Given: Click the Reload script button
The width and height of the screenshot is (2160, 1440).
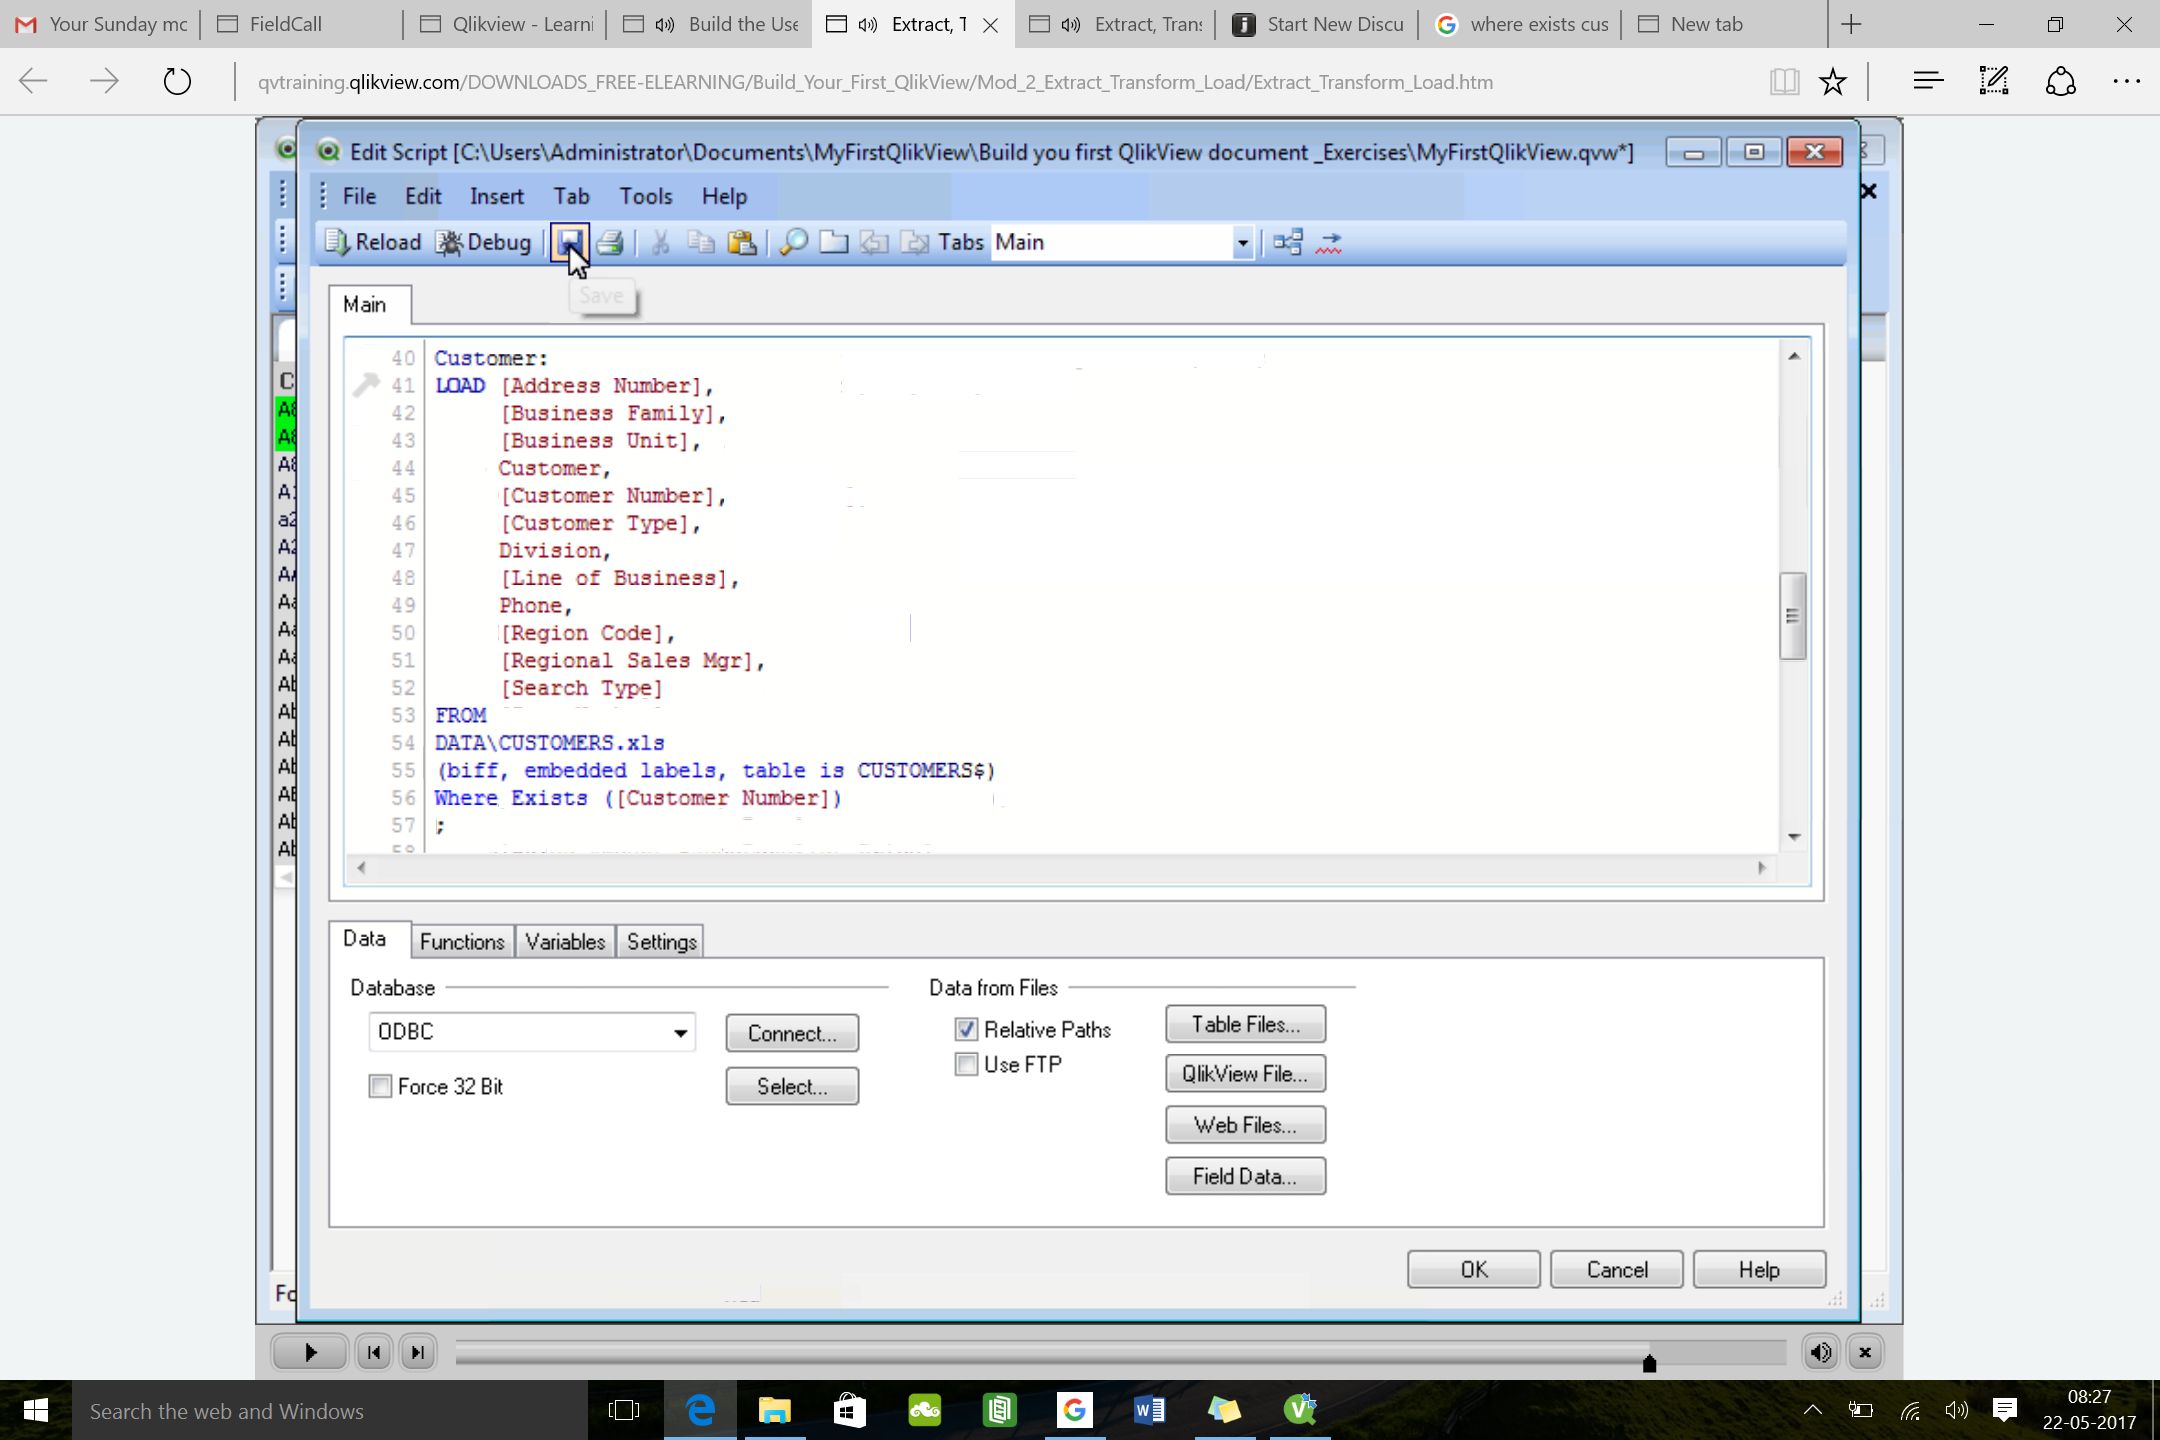Looking at the screenshot, I should (372, 242).
